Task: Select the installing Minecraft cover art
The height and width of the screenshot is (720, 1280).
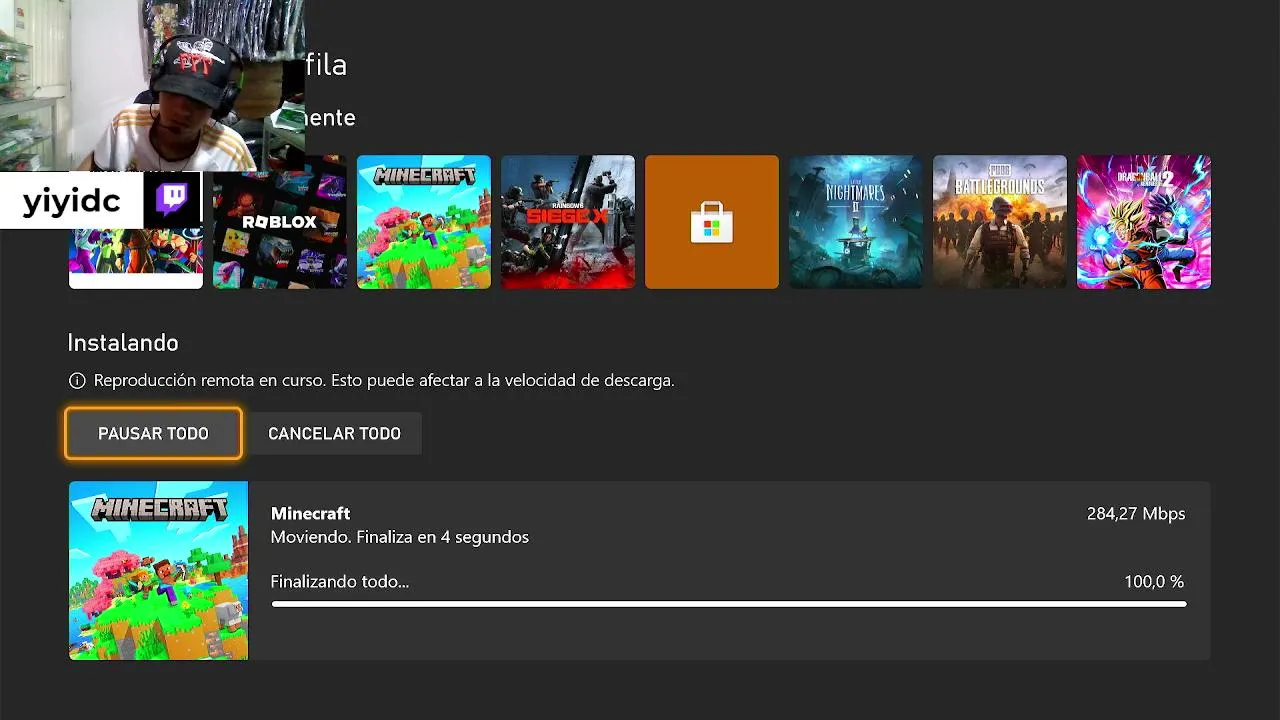Action: tap(158, 570)
